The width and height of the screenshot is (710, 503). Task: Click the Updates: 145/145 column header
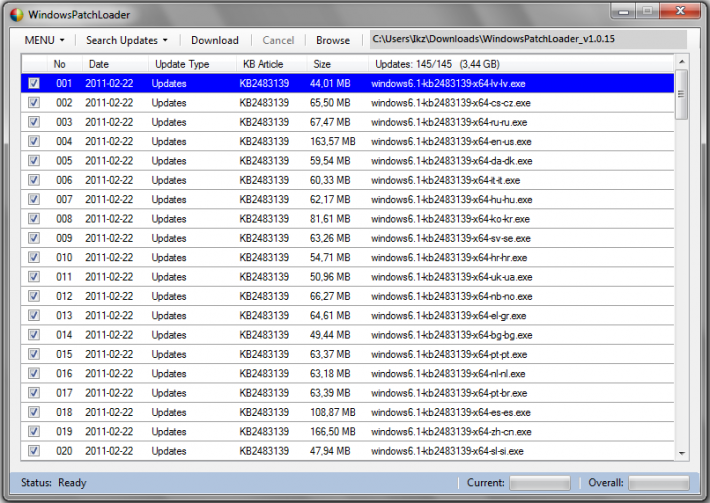521,64
